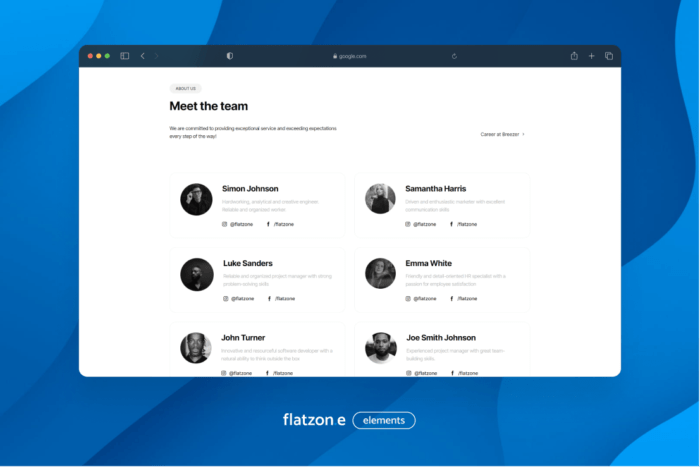Select Simon Johnson's profile photo
Screen dimensions: 700x467
point(196,199)
